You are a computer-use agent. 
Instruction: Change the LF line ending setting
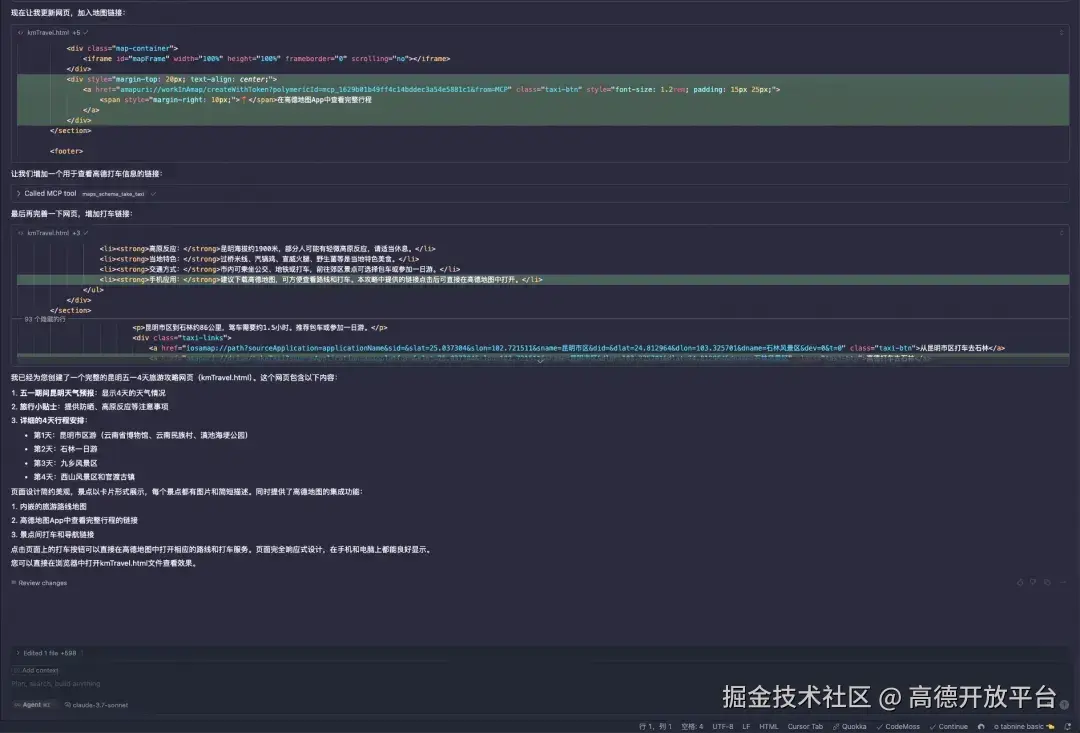click(746, 726)
